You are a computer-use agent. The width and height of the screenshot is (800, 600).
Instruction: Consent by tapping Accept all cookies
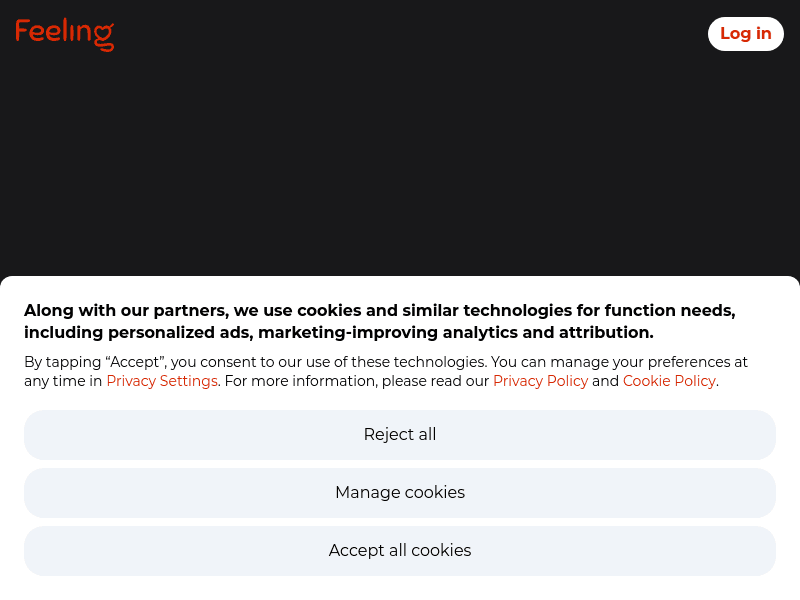(x=400, y=551)
